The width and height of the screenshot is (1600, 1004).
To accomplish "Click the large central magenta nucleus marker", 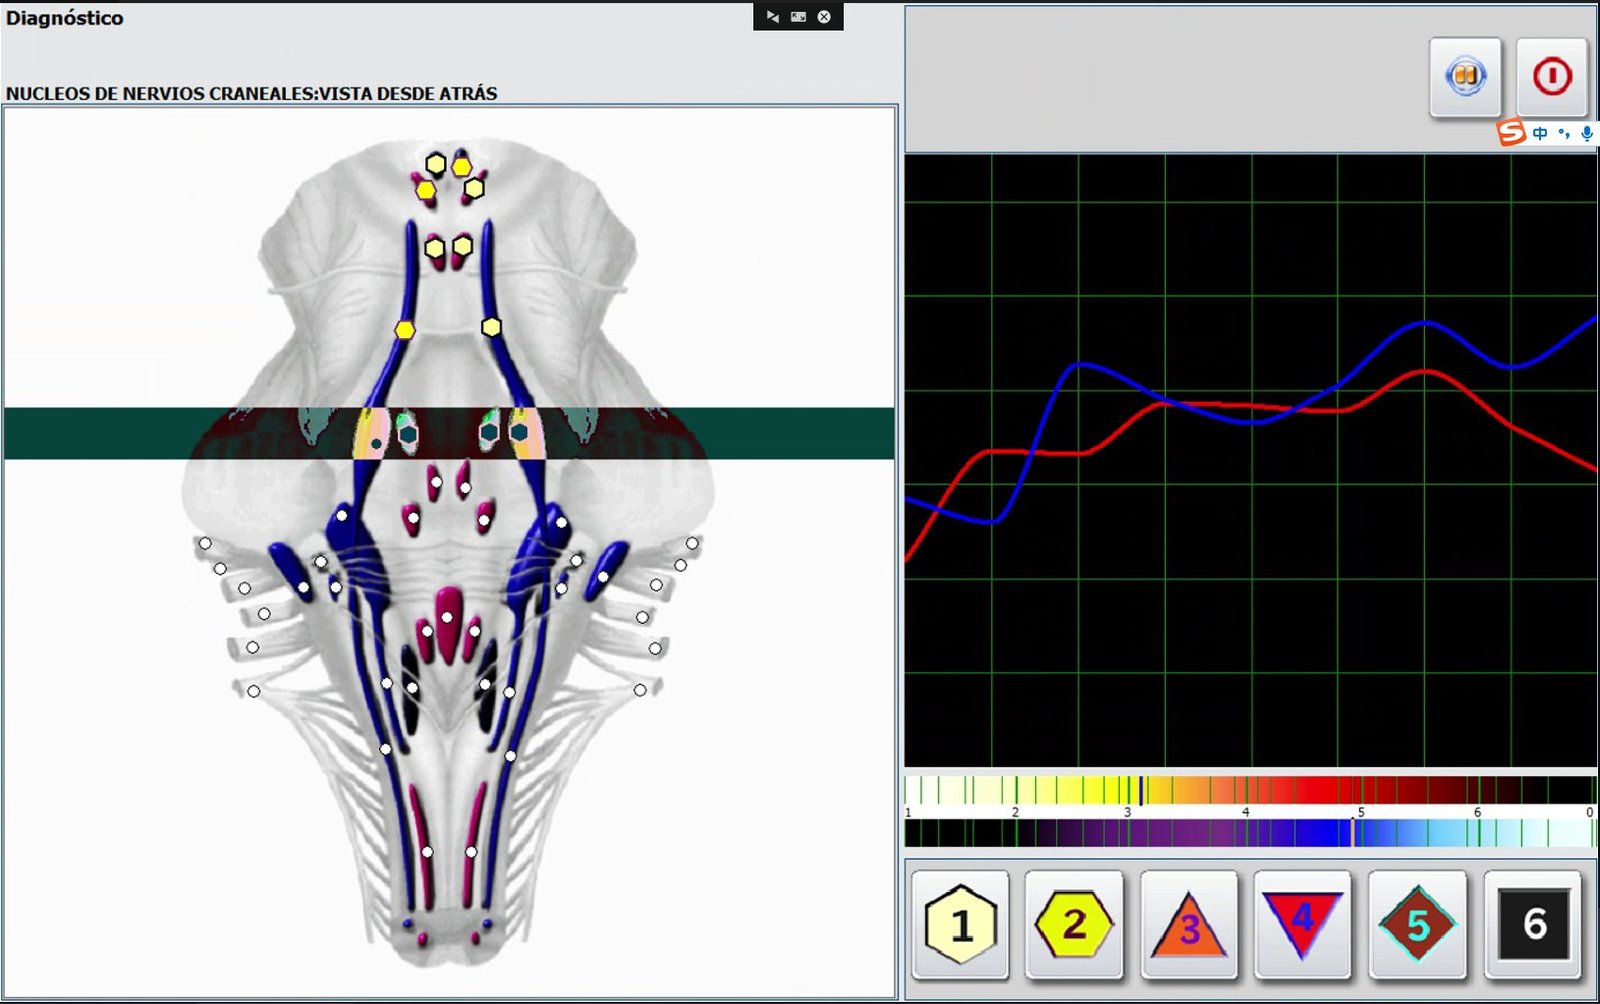I will [x=448, y=617].
